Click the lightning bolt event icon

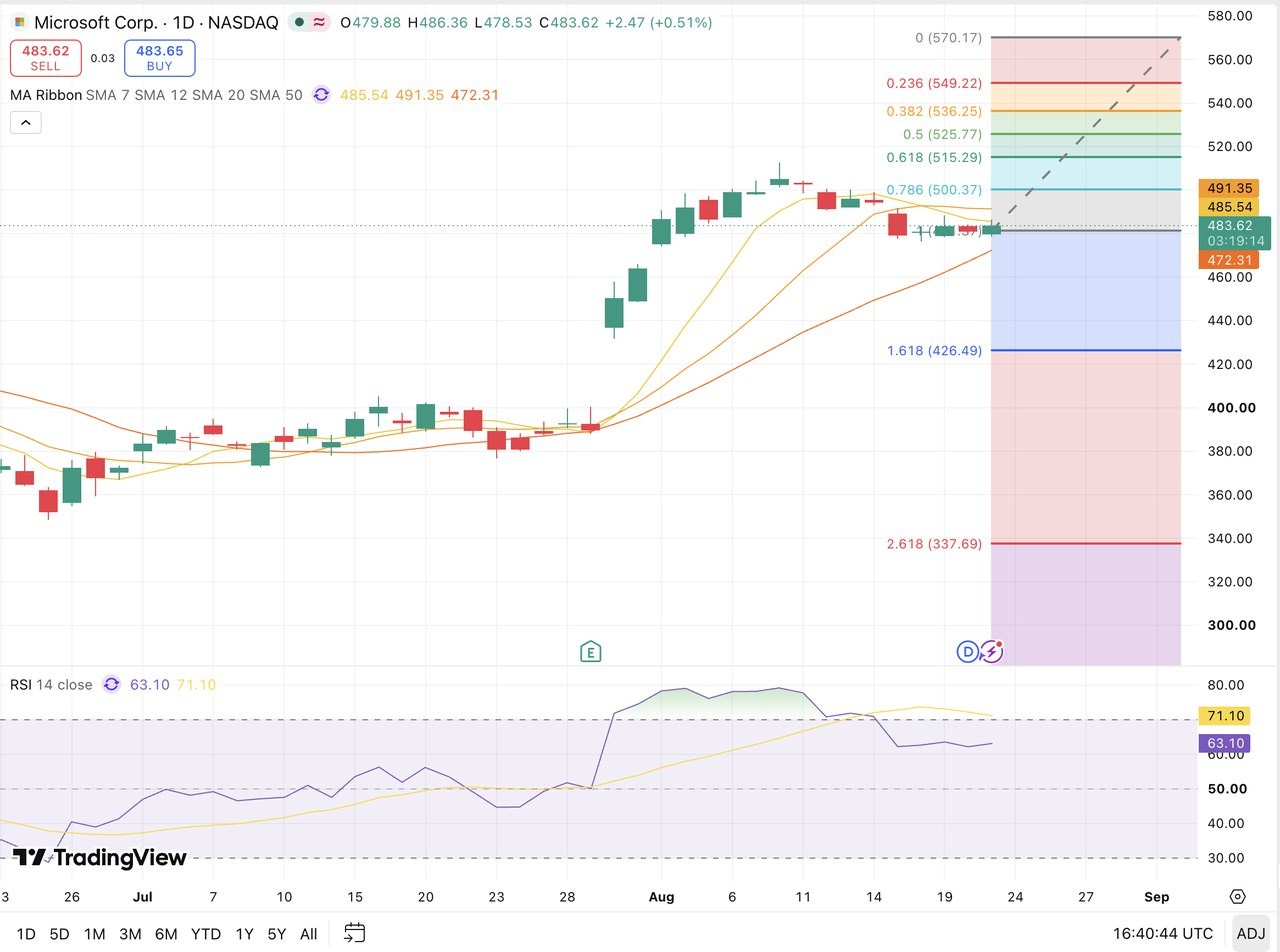991,652
